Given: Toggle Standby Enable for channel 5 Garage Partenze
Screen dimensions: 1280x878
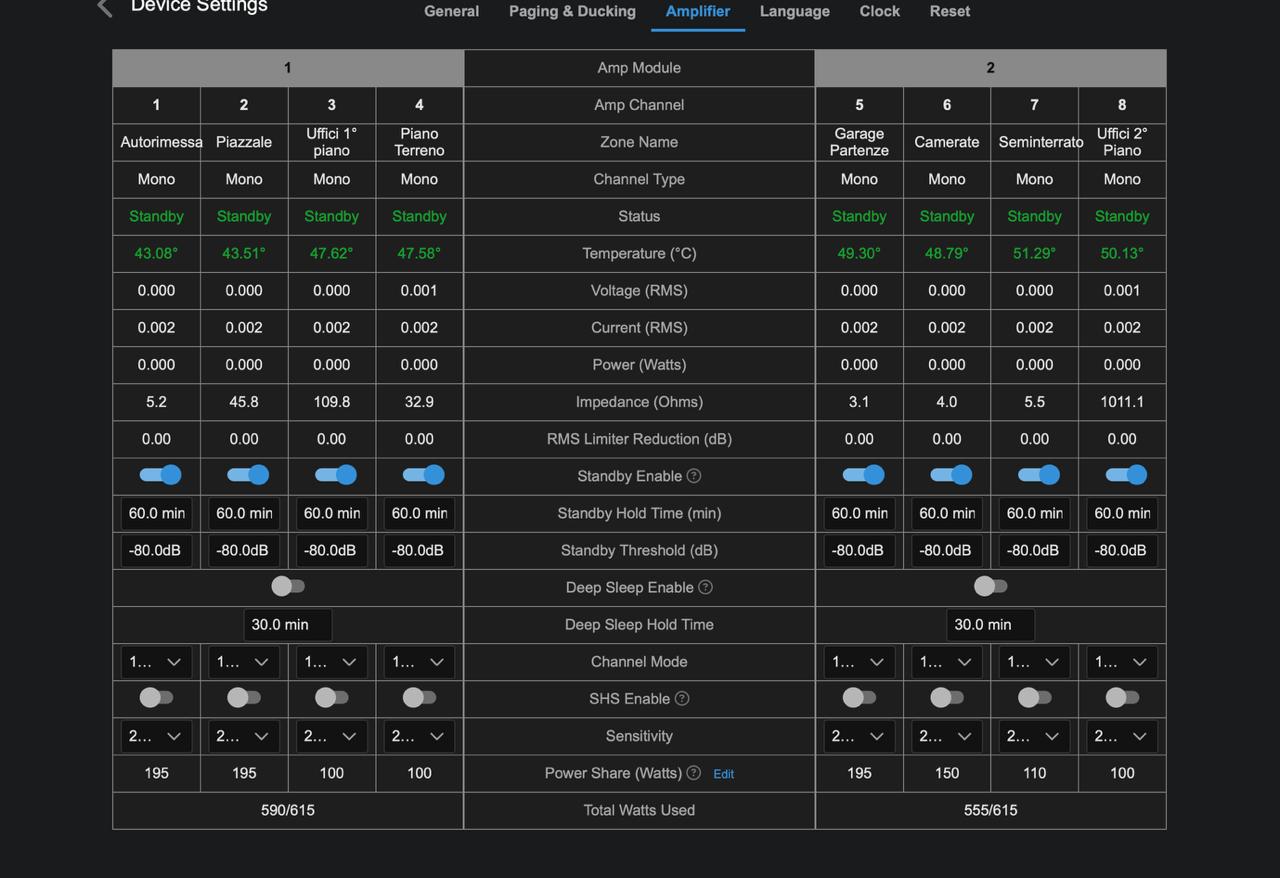Looking at the screenshot, I should coord(864,475).
